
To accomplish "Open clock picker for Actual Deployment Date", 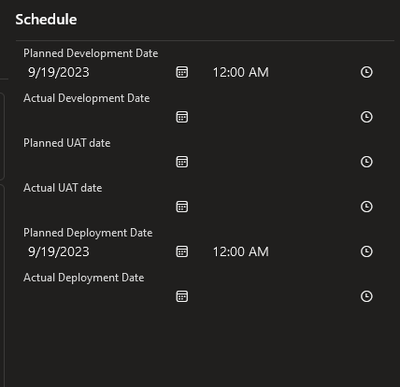I will pyautogui.click(x=367, y=296).
